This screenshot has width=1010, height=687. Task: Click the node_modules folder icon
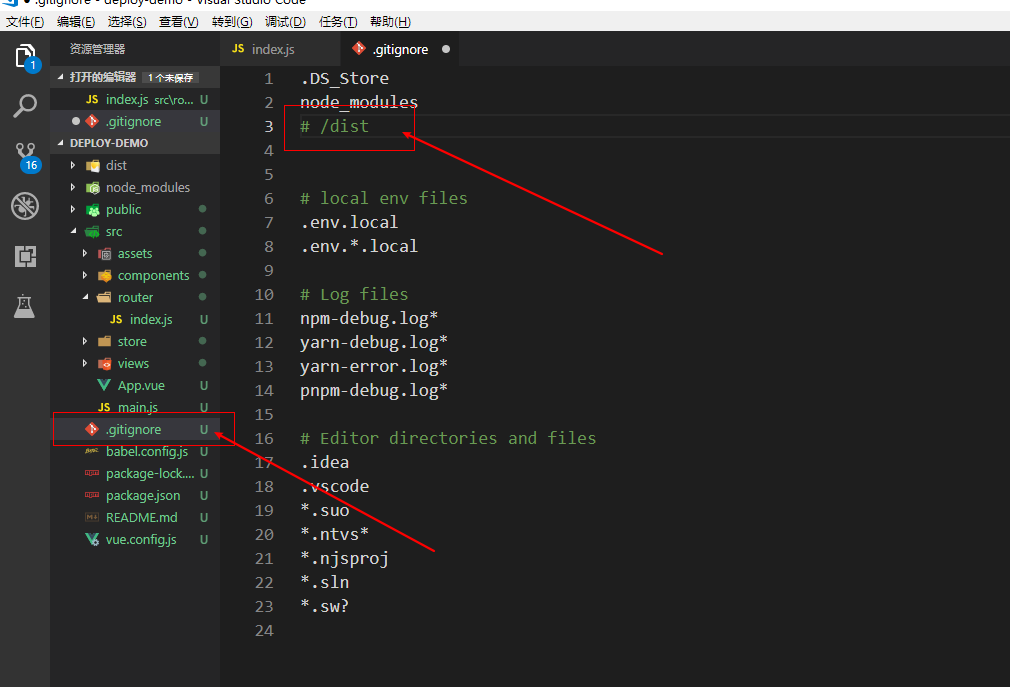[x=93, y=187]
